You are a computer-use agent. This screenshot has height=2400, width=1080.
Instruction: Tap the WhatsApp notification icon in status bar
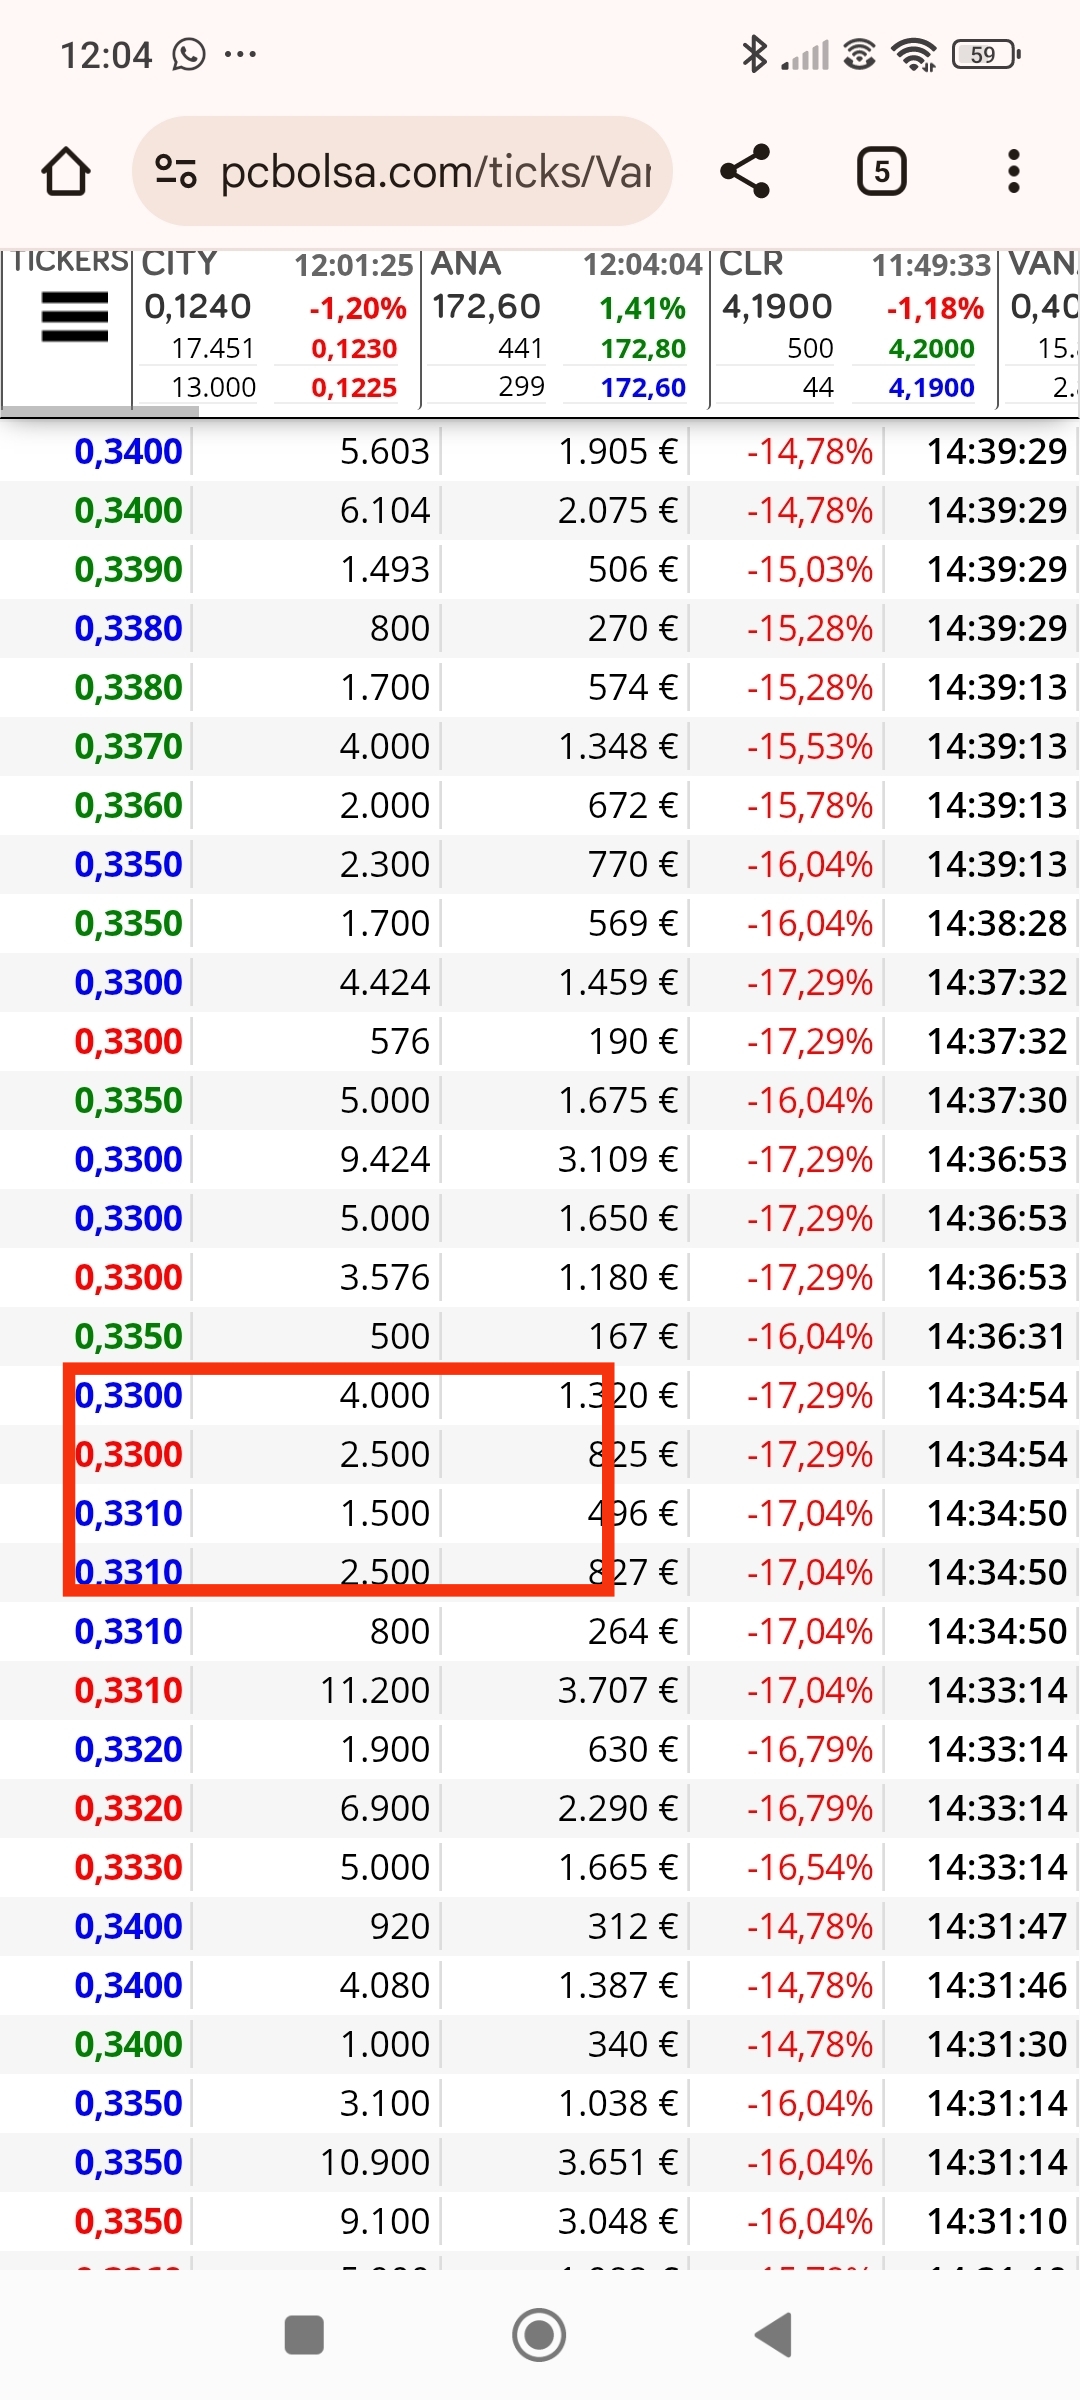point(188,54)
